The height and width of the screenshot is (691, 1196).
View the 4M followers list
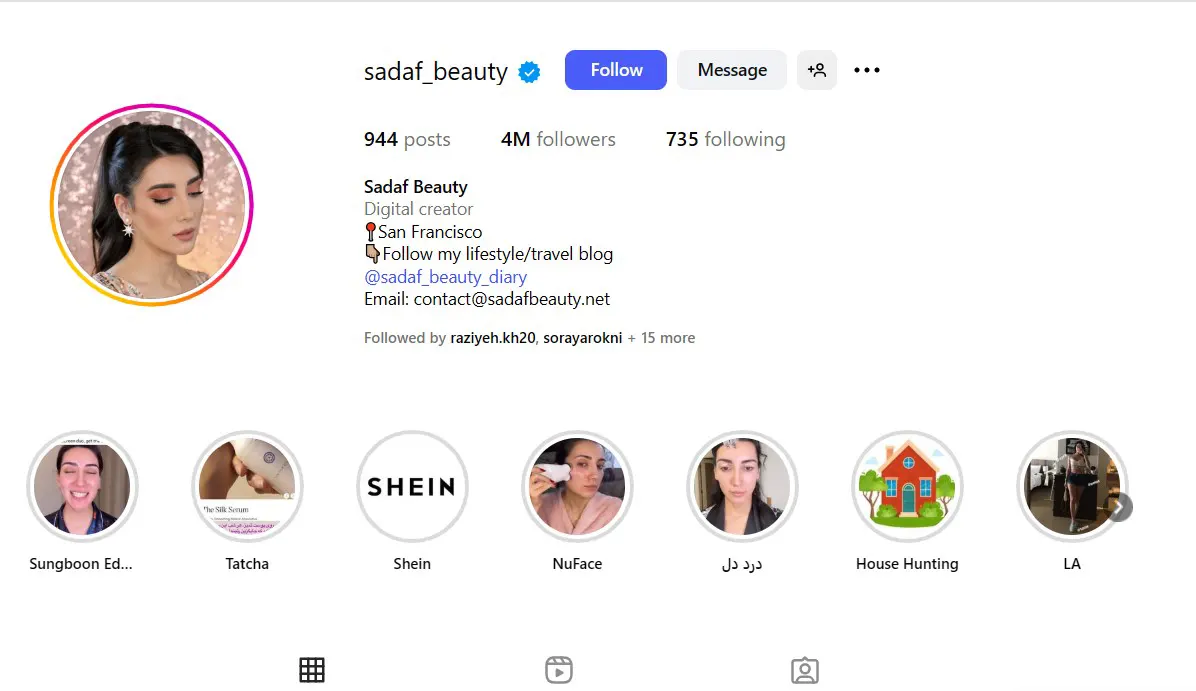558,140
